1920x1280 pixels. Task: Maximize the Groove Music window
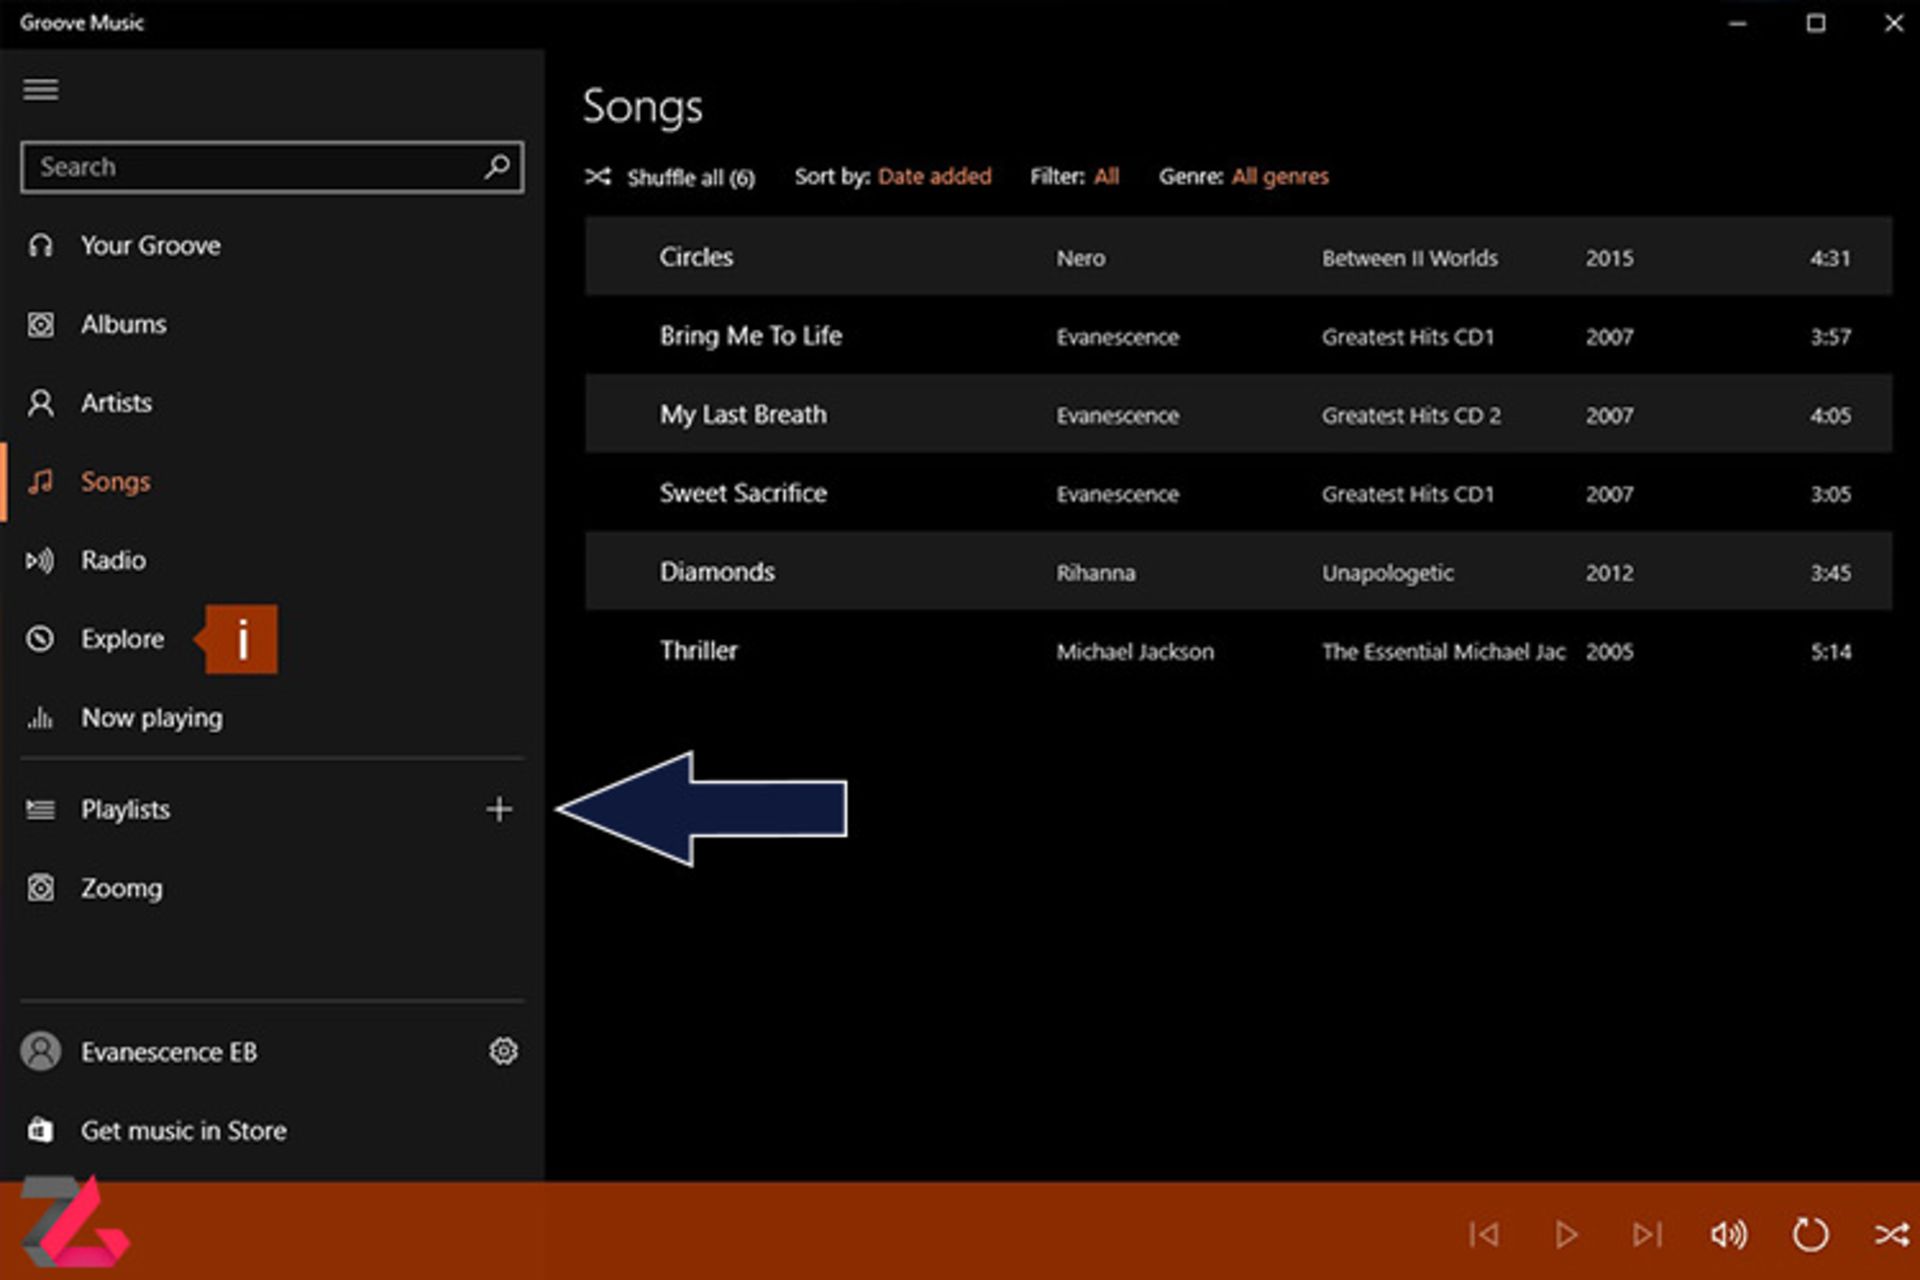pyautogui.click(x=1816, y=23)
